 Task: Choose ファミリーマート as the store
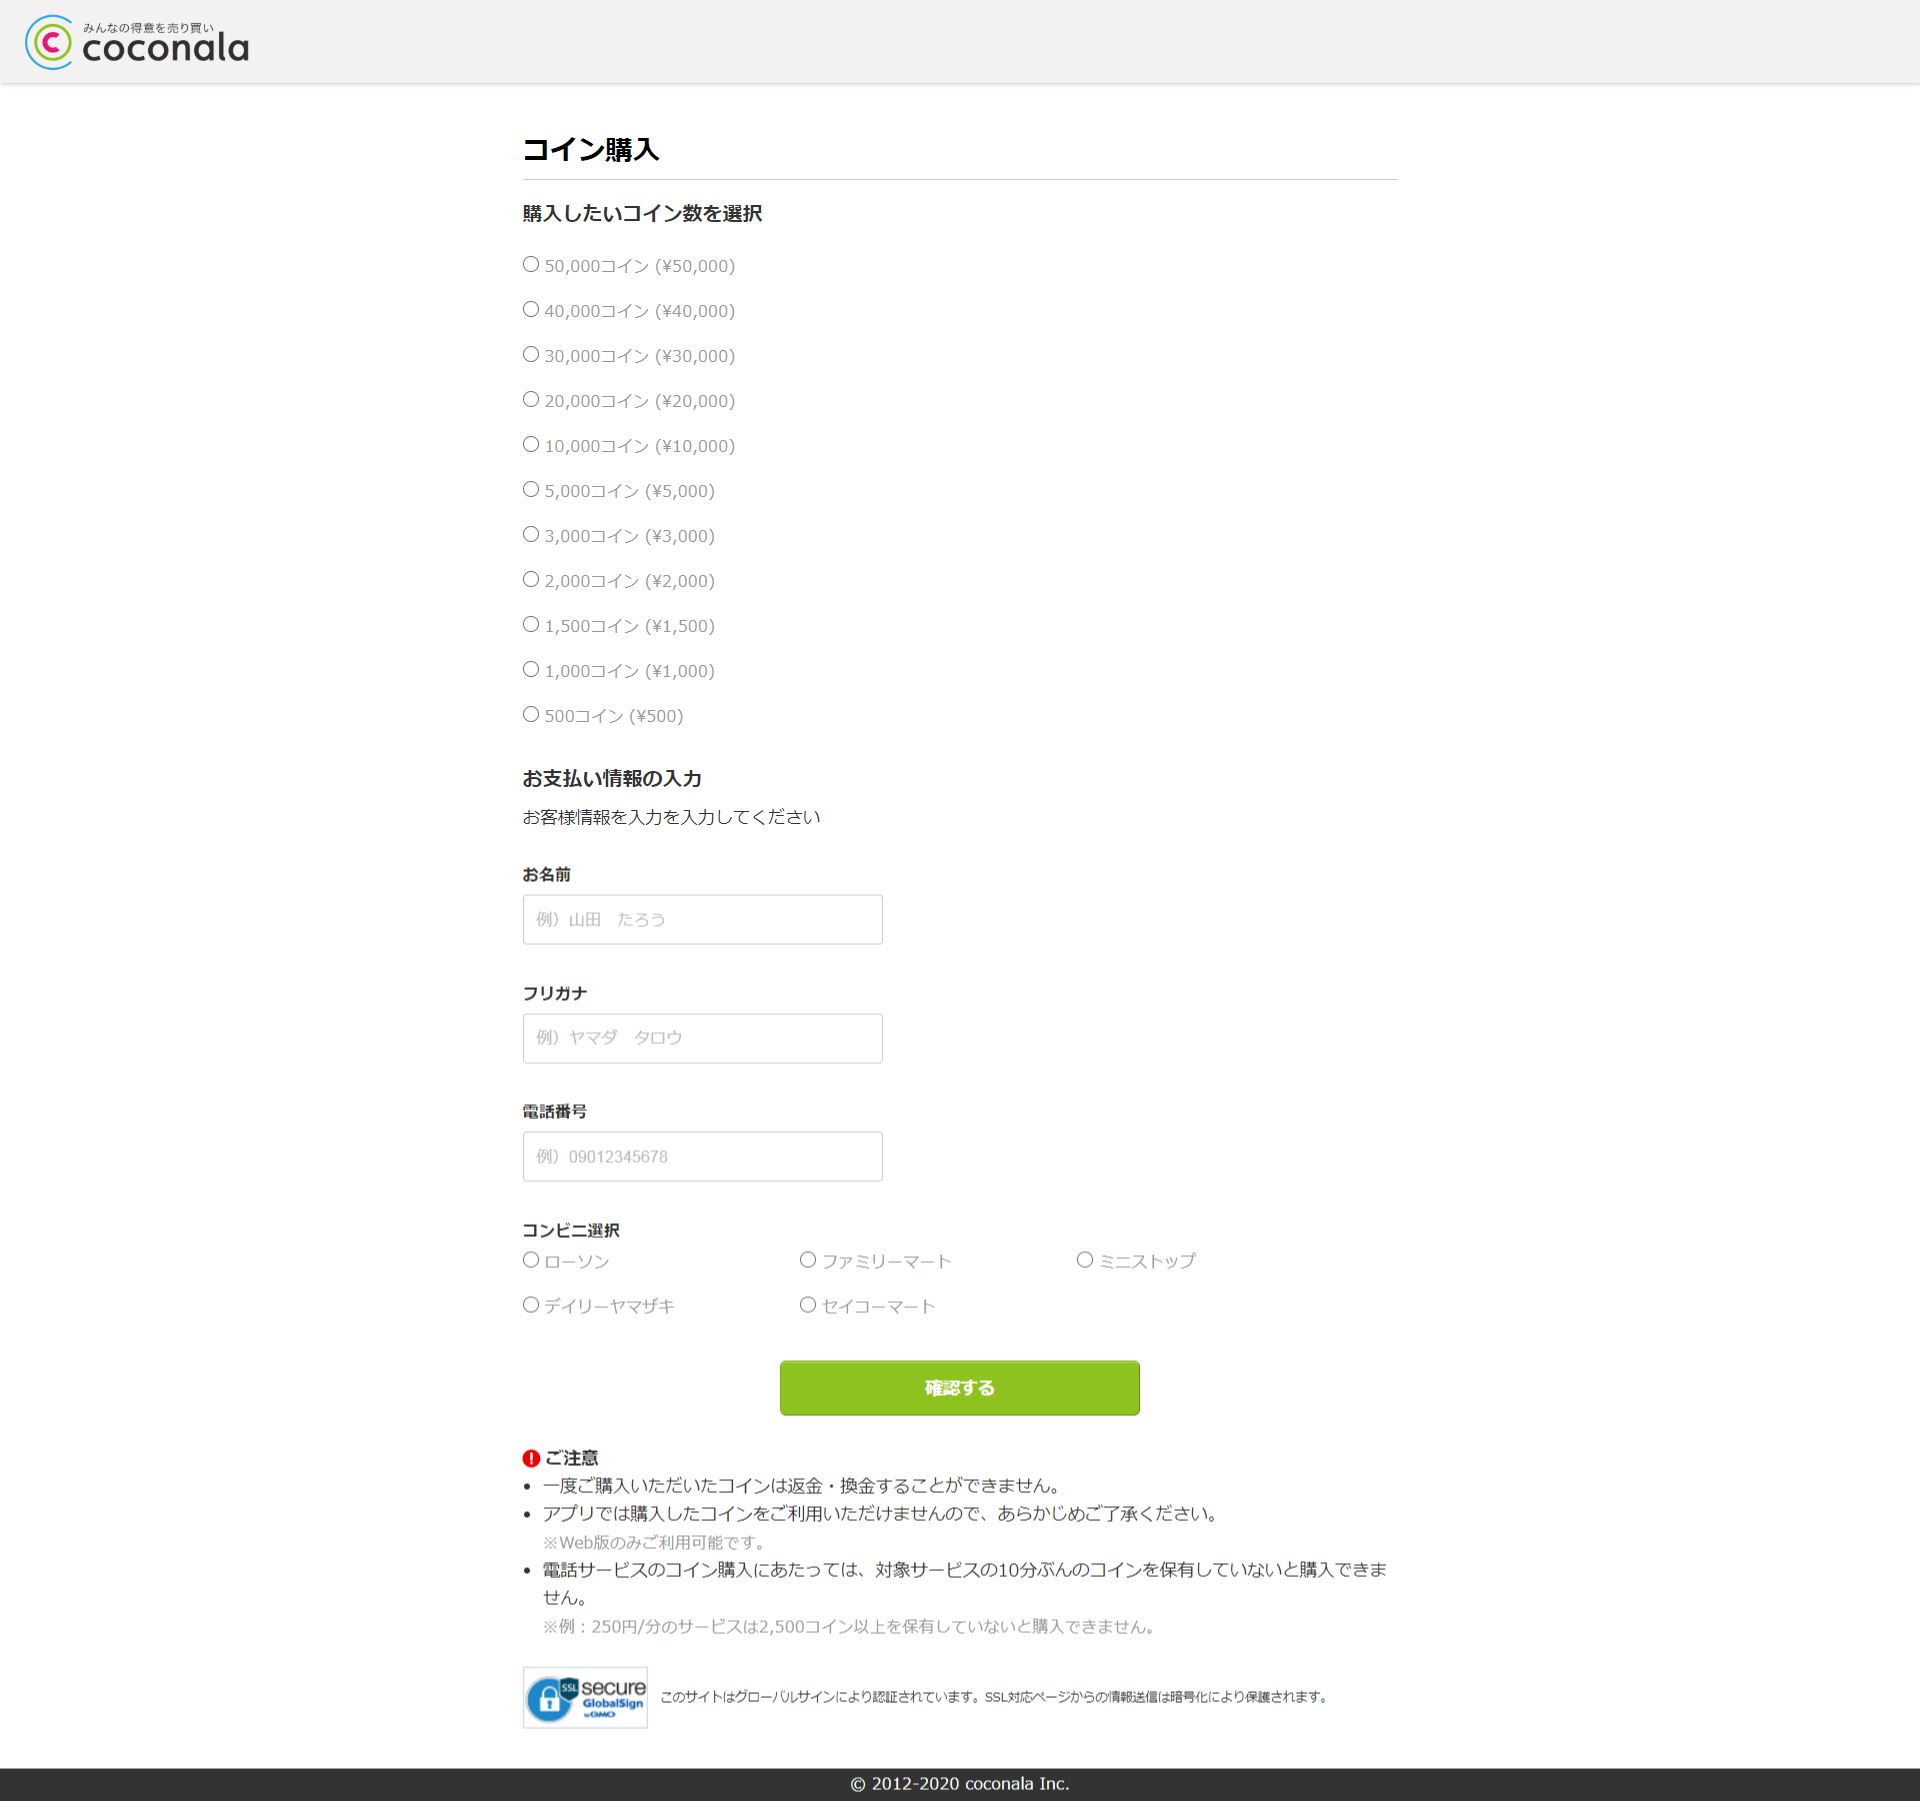coord(808,1260)
